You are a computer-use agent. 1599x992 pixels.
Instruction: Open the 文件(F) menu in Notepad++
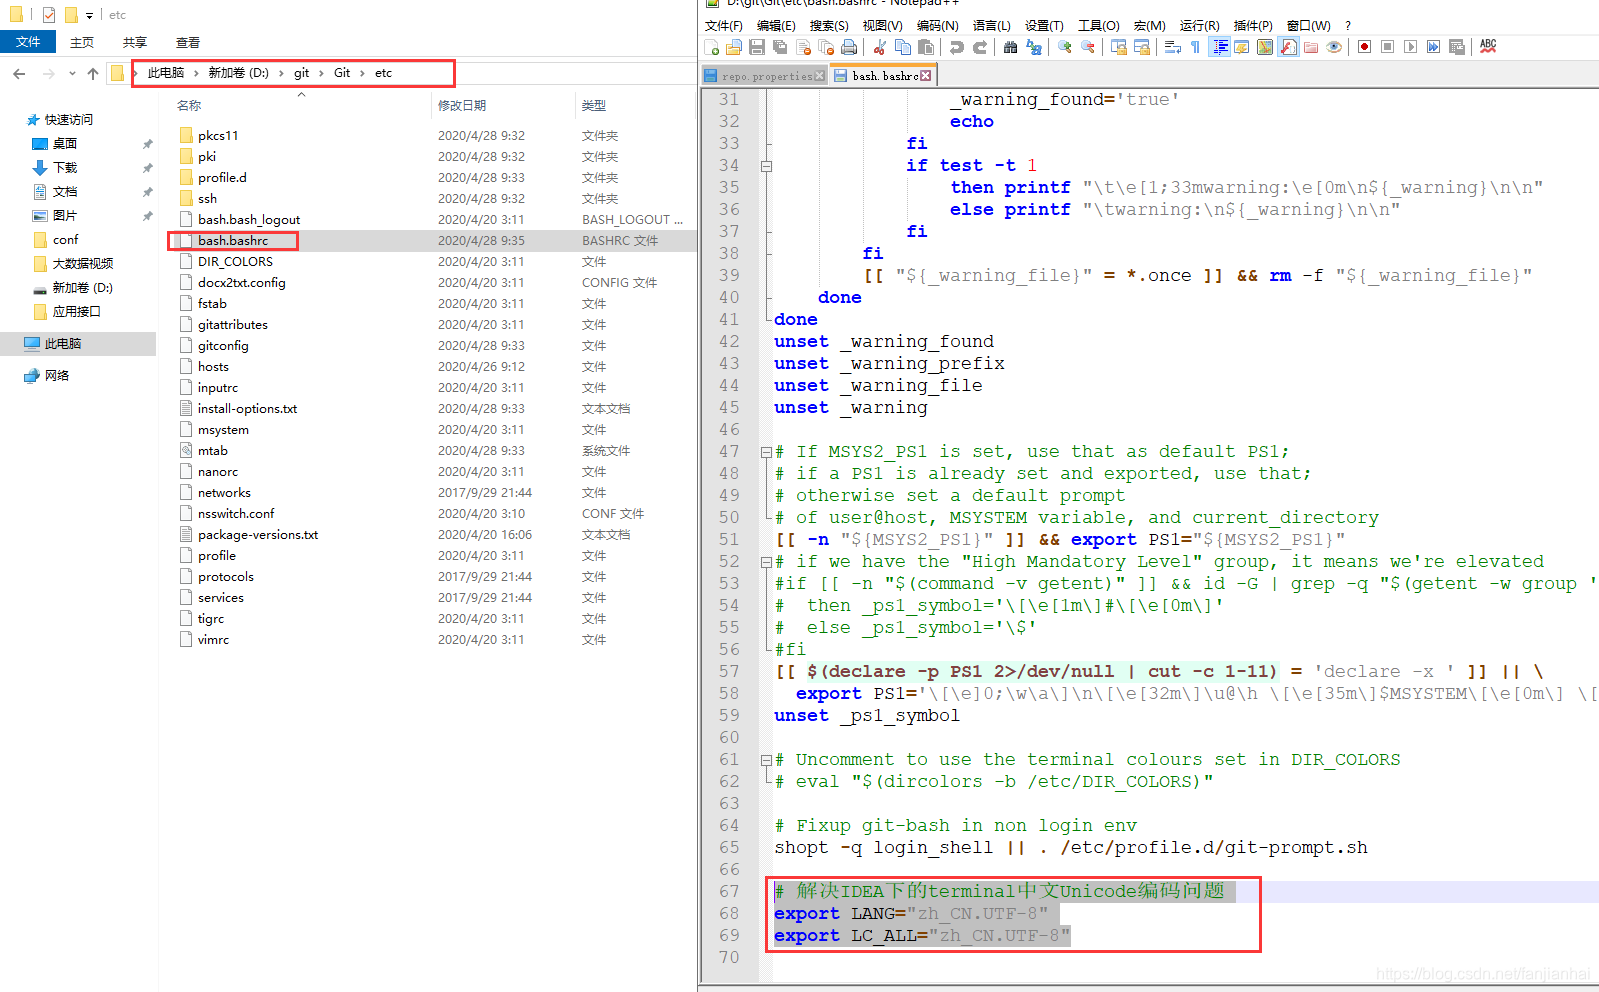click(724, 26)
